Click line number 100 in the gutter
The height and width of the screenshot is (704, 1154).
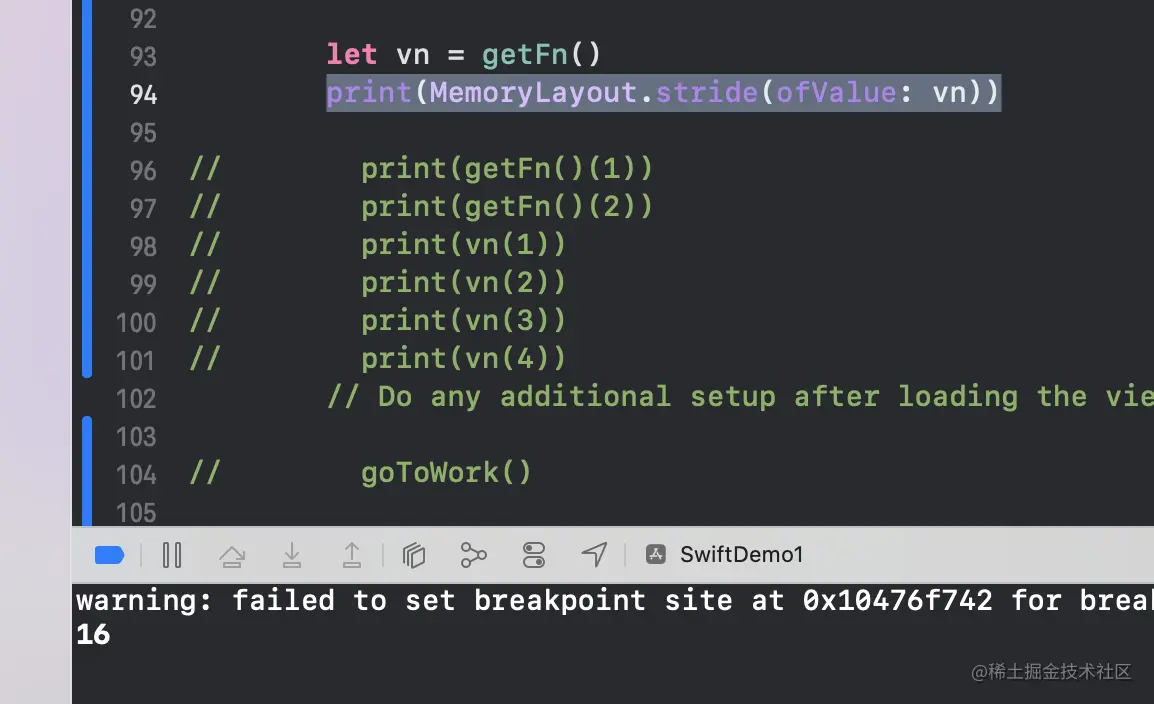(x=137, y=322)
